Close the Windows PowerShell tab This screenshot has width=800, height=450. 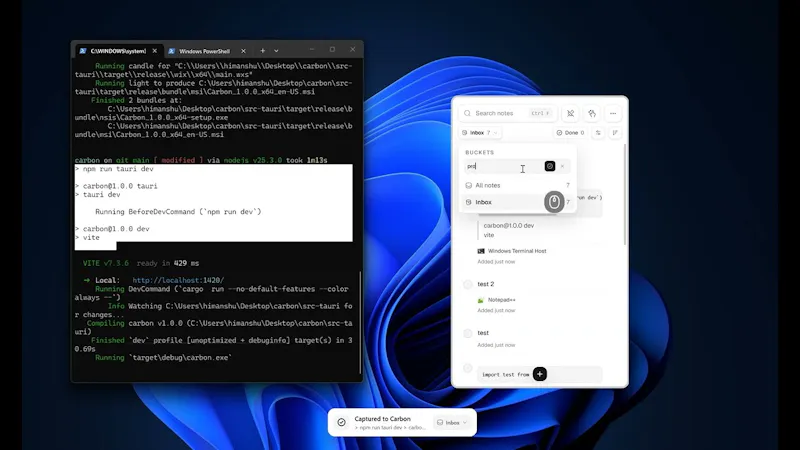pyautogui.click(x=243, y=51)
